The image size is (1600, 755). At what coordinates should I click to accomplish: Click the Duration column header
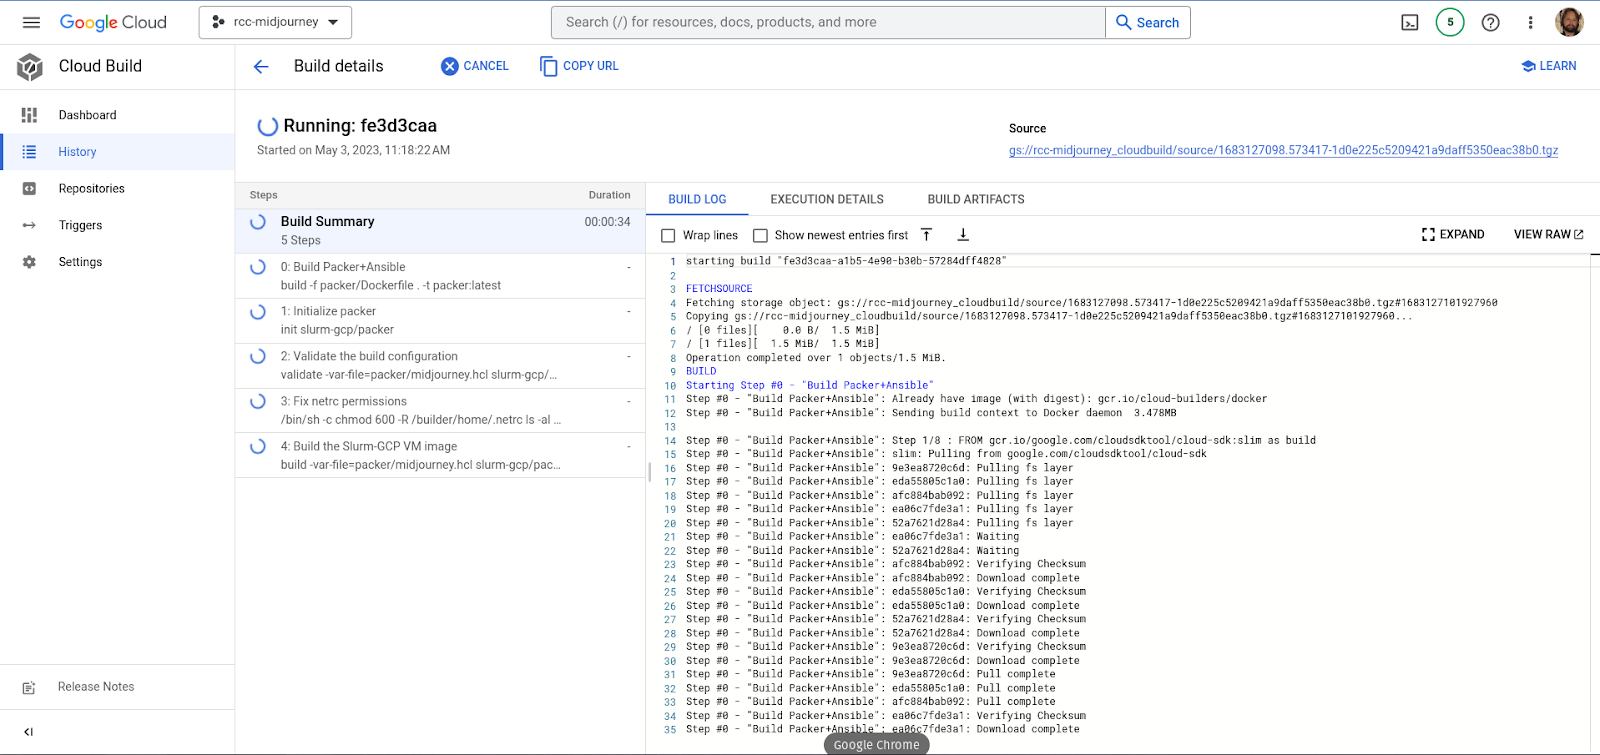coord(609,195)
